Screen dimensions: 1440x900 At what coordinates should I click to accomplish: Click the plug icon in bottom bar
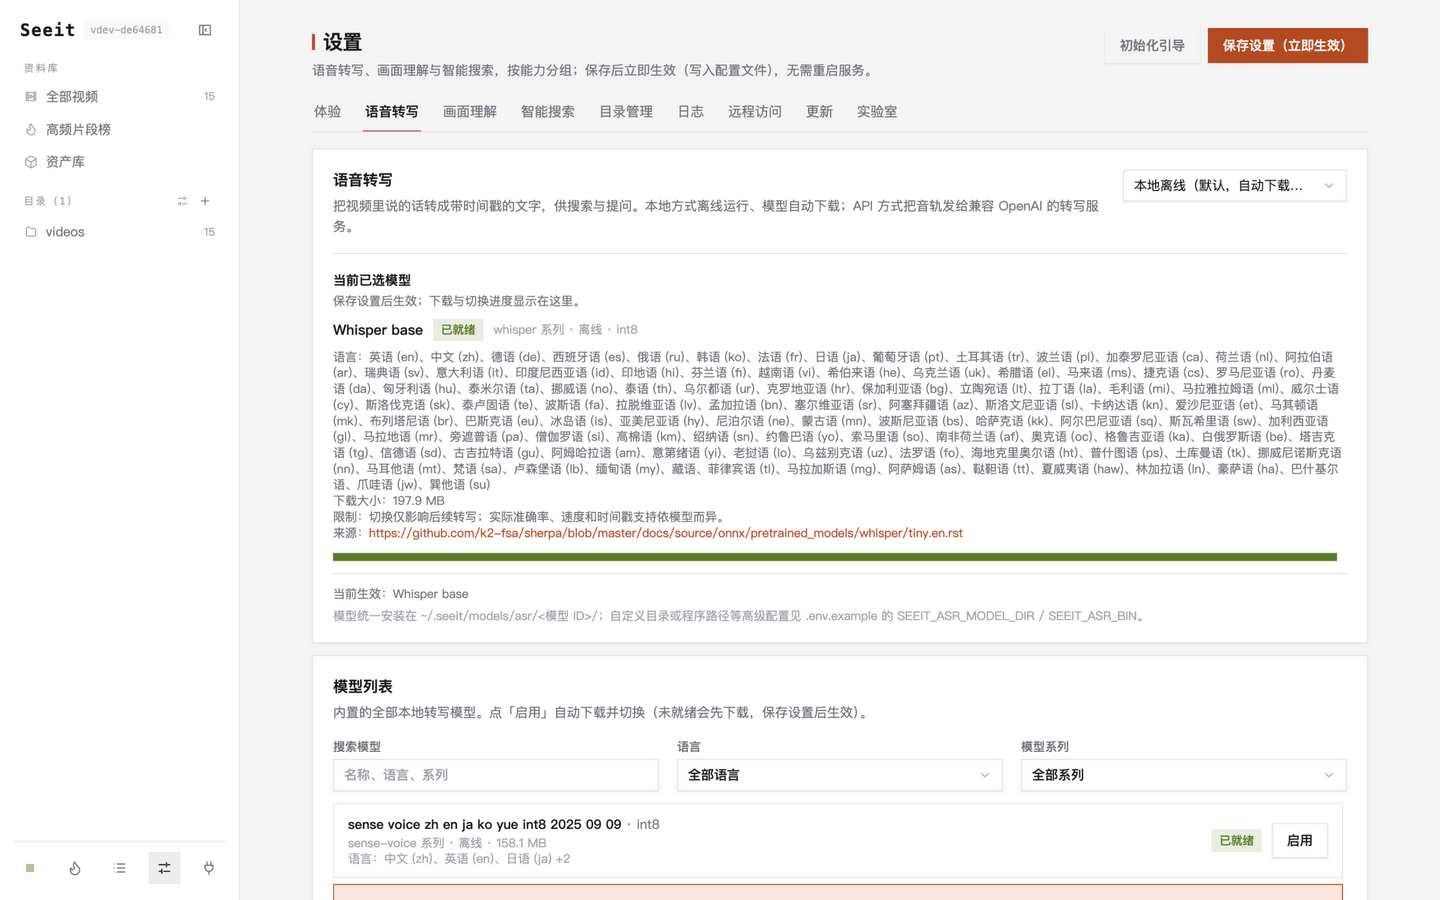(x=209, y=868)
